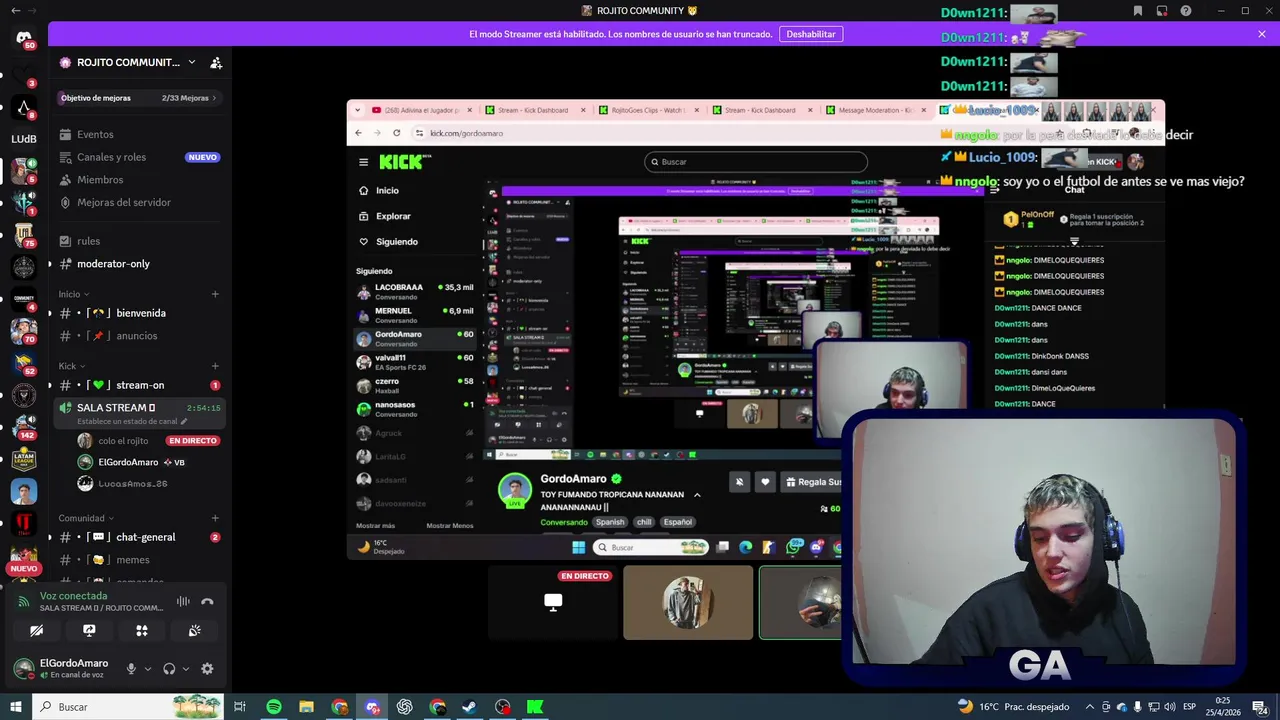Open Kick app from taskbar
1280x720 pixels.
[535, 707]
